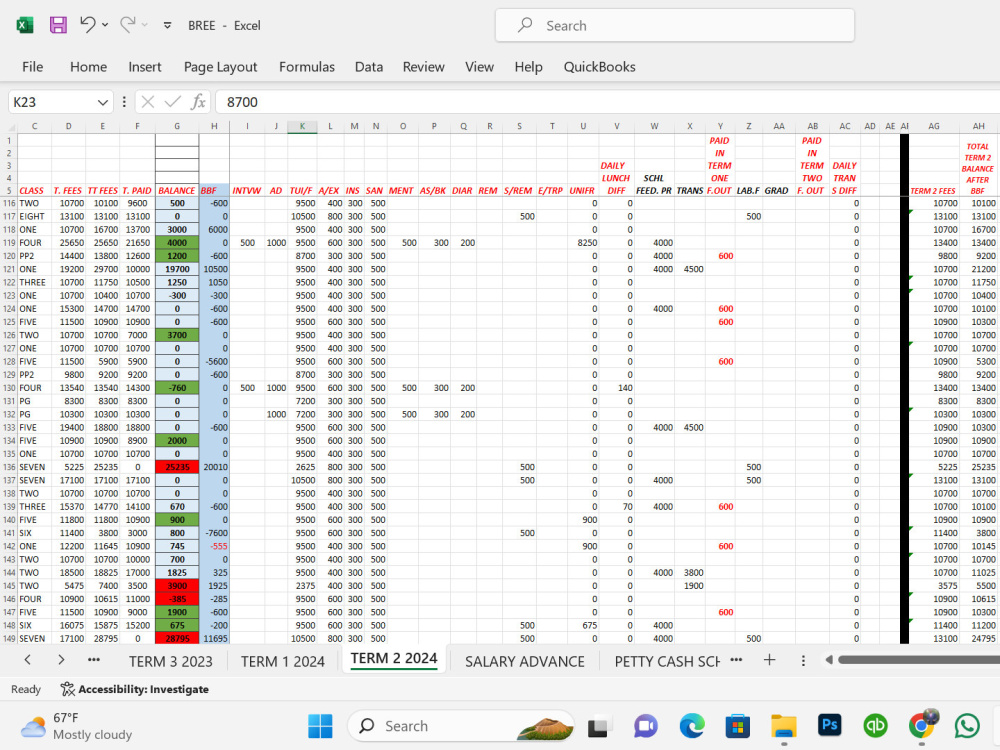Click the horizontal scrollbar thumb
This screenshot has height=750, width=1000.
click(919, 660)
